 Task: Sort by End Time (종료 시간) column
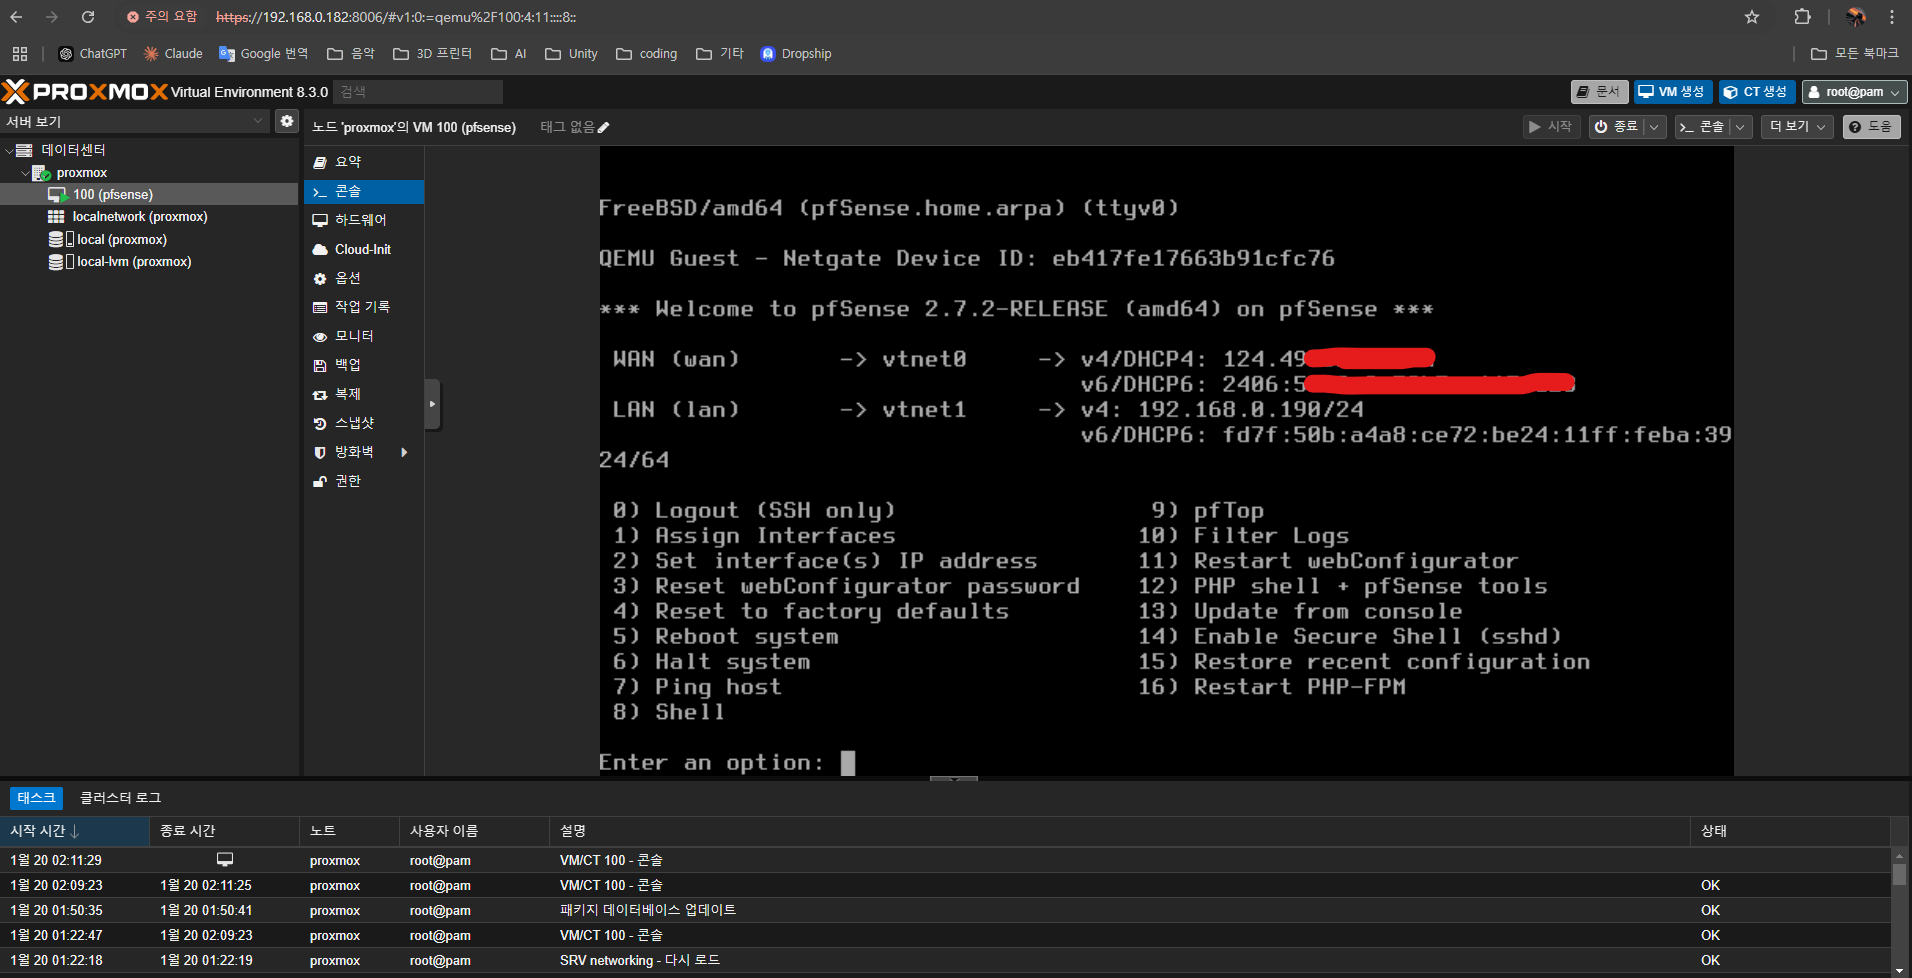coord(225,831)
